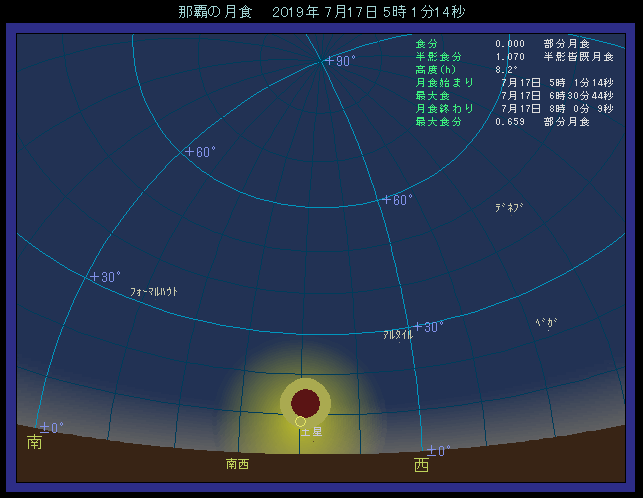The image size is (643, 498).
Task: Select the 南 (South) direction label
Action: pos(34,442)
